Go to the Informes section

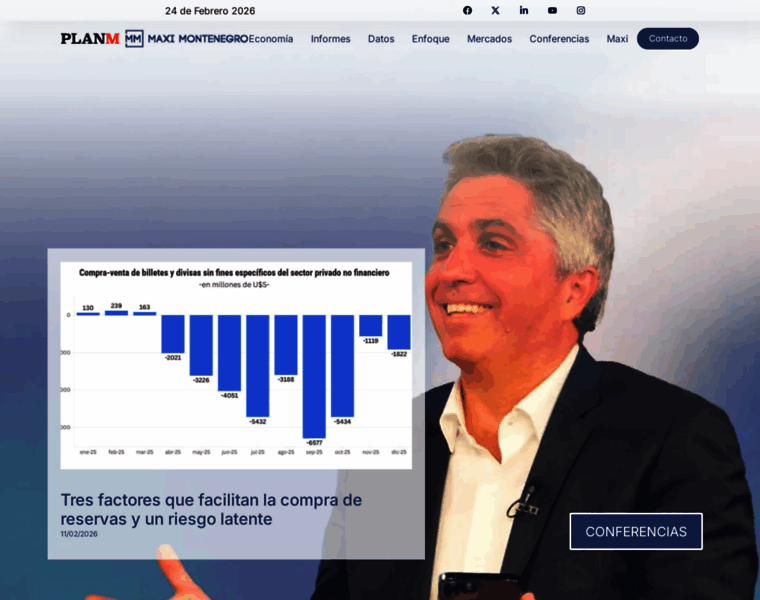click(330, 39)
